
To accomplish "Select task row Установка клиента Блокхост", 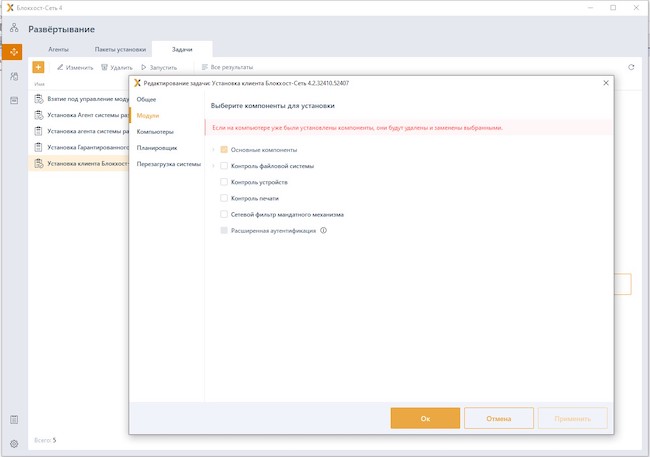I will (79, 163).
